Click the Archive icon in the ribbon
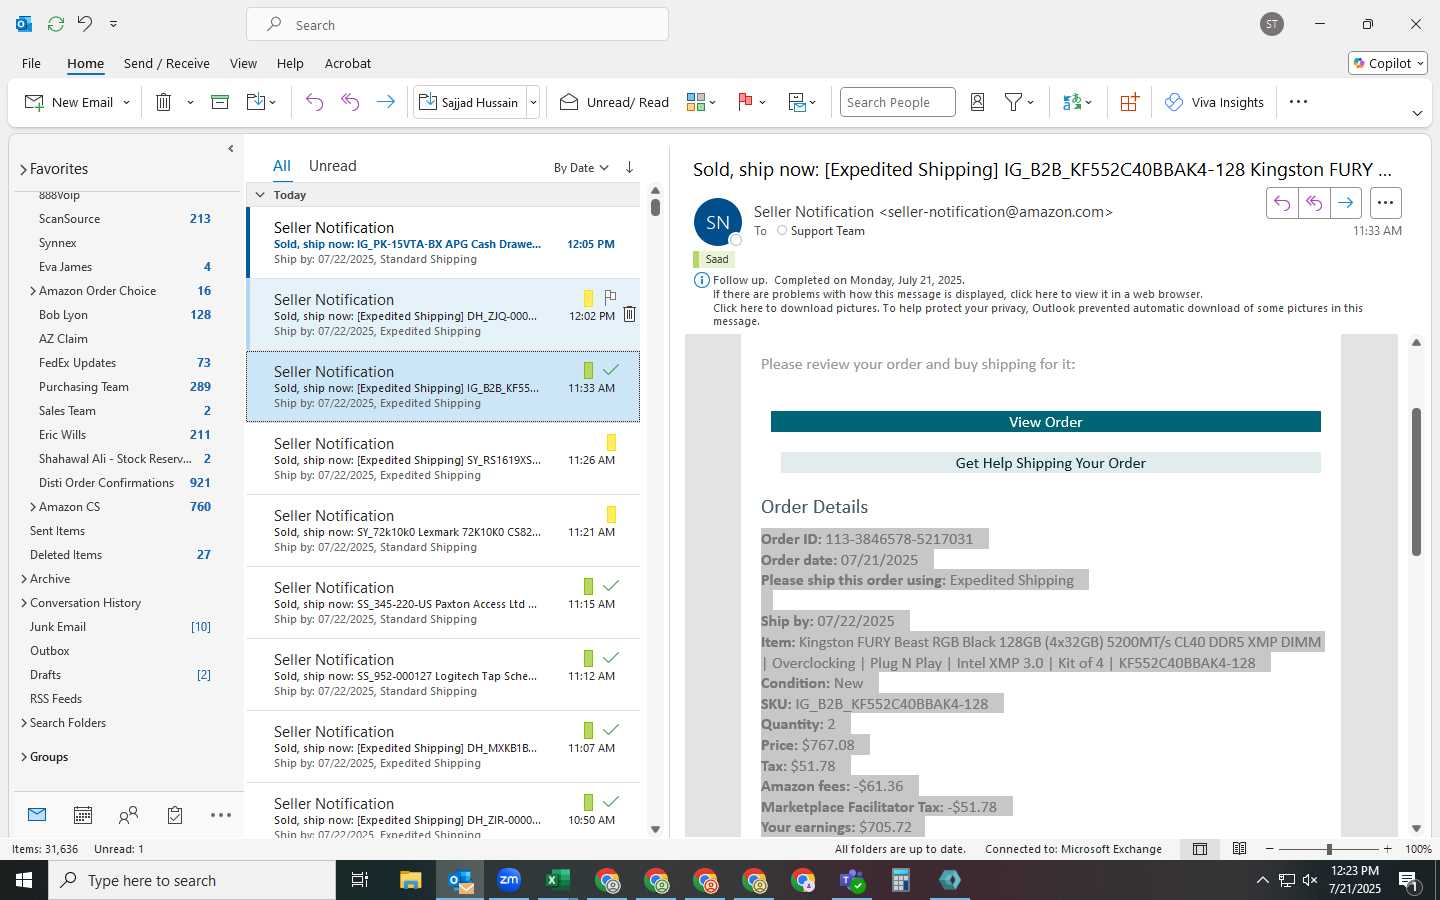Image resolution: width=1440 pixels, height=900 pixels. pyautogui.click(x=220, y=102)
